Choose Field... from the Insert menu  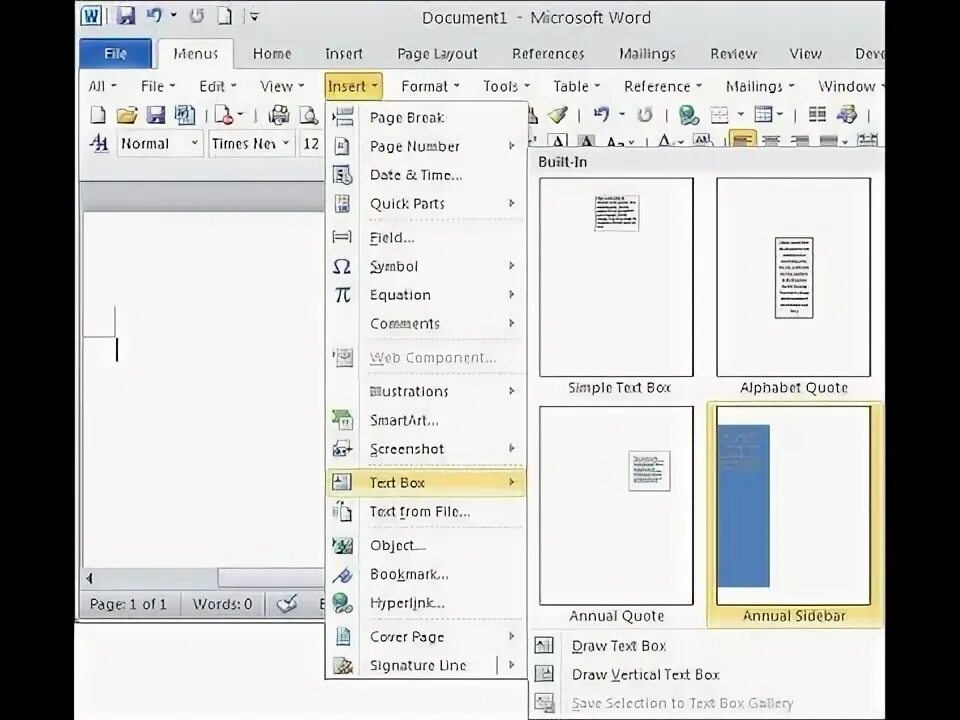tap(426, 238)
